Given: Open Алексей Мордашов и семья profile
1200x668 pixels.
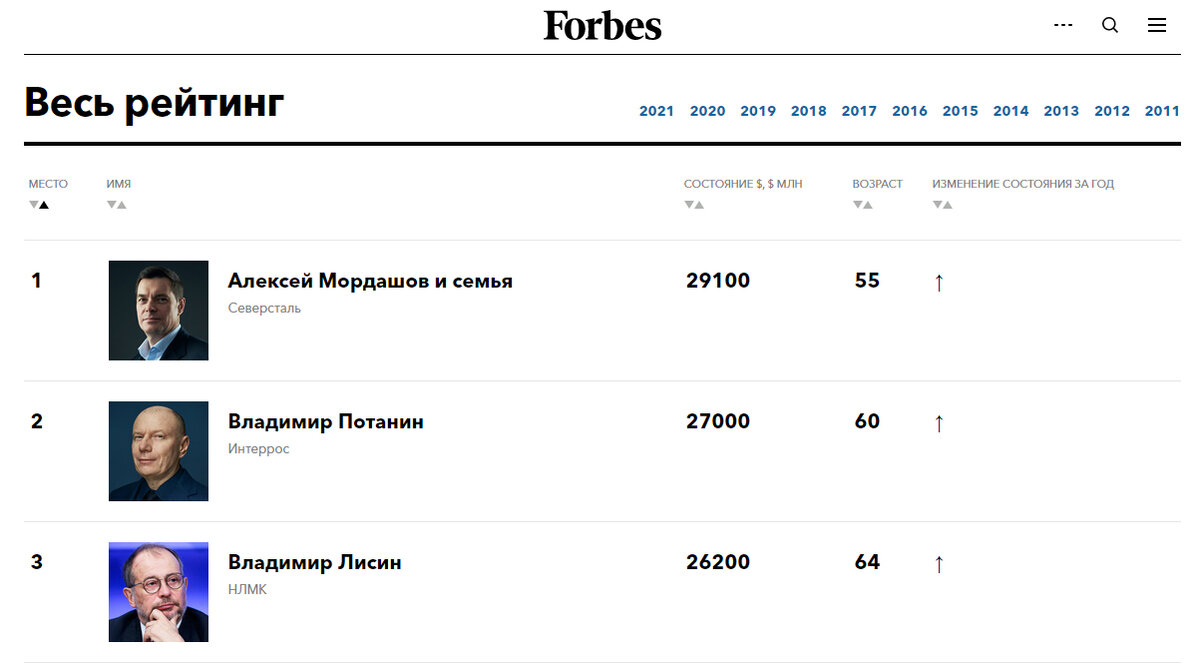Looking at the screenshot, I should pyautogui.click(x=370, y=281).
